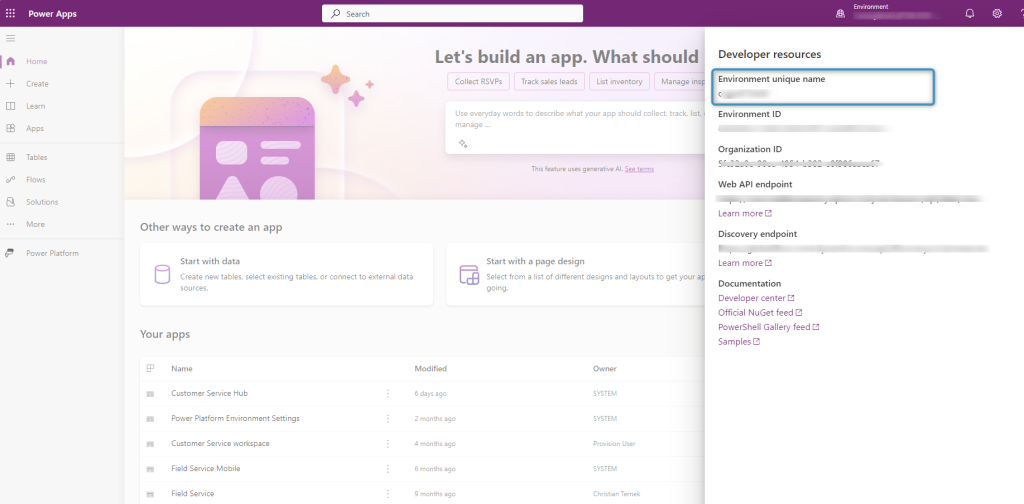Click the Organization ID value
1024x504 pixels.
coord(799,163)
